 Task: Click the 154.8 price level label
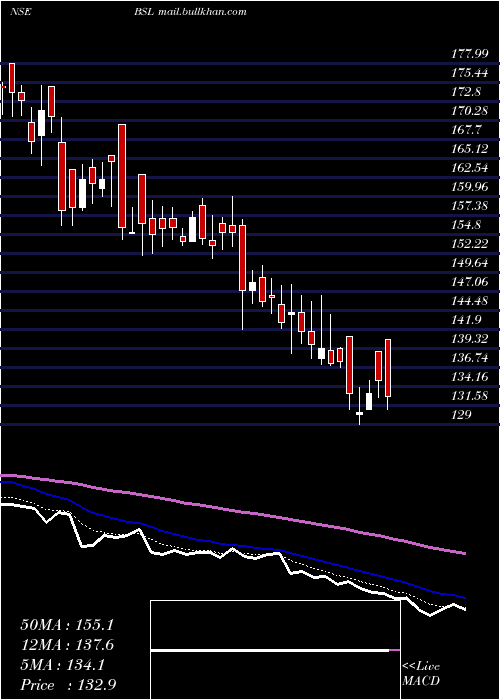coord(466,225)
